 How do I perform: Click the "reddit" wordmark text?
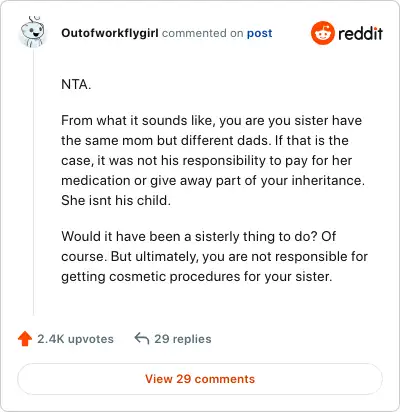pyautogui.click(x=360, y=33)
